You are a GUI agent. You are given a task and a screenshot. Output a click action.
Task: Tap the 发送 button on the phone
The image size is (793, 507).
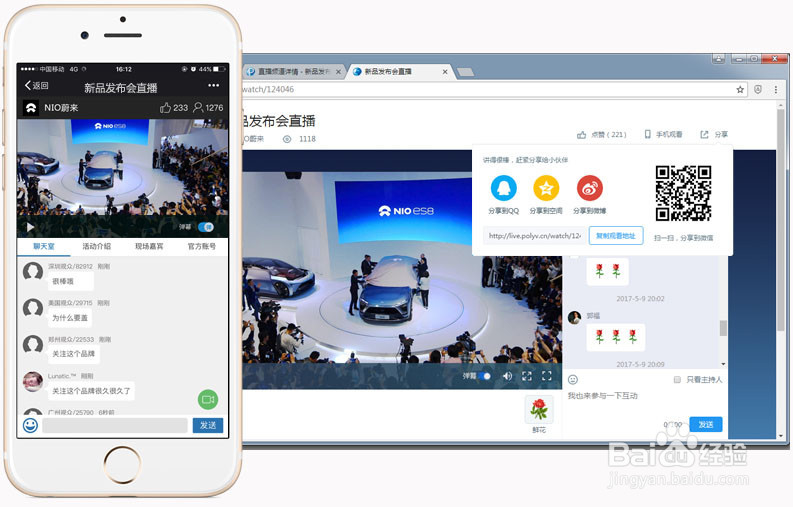pos(208,425)
